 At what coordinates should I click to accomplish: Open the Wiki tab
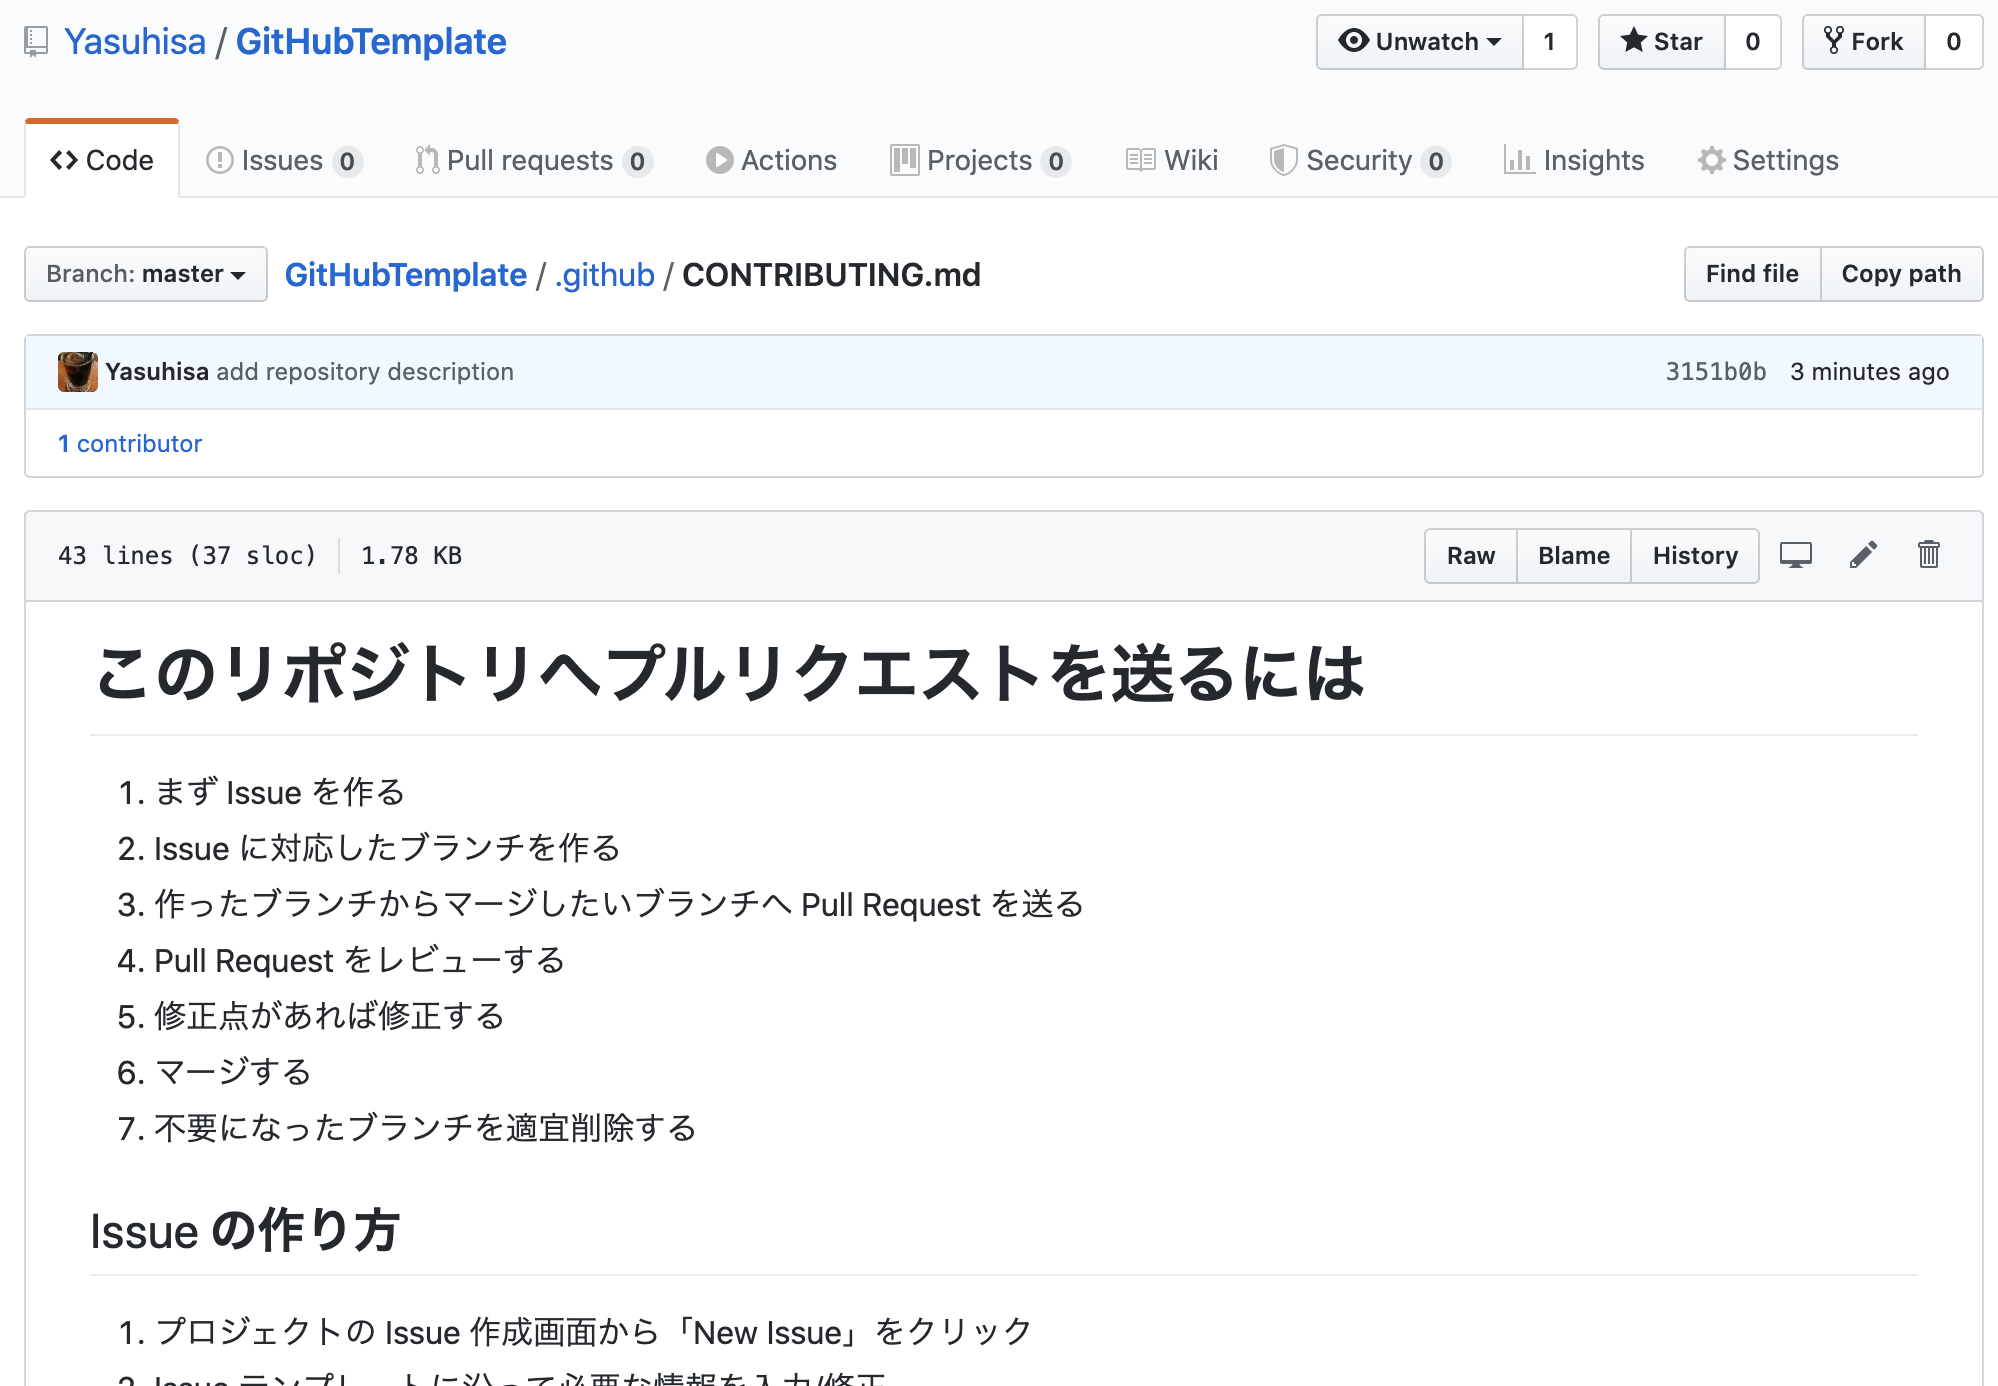tap(1172, 160)
